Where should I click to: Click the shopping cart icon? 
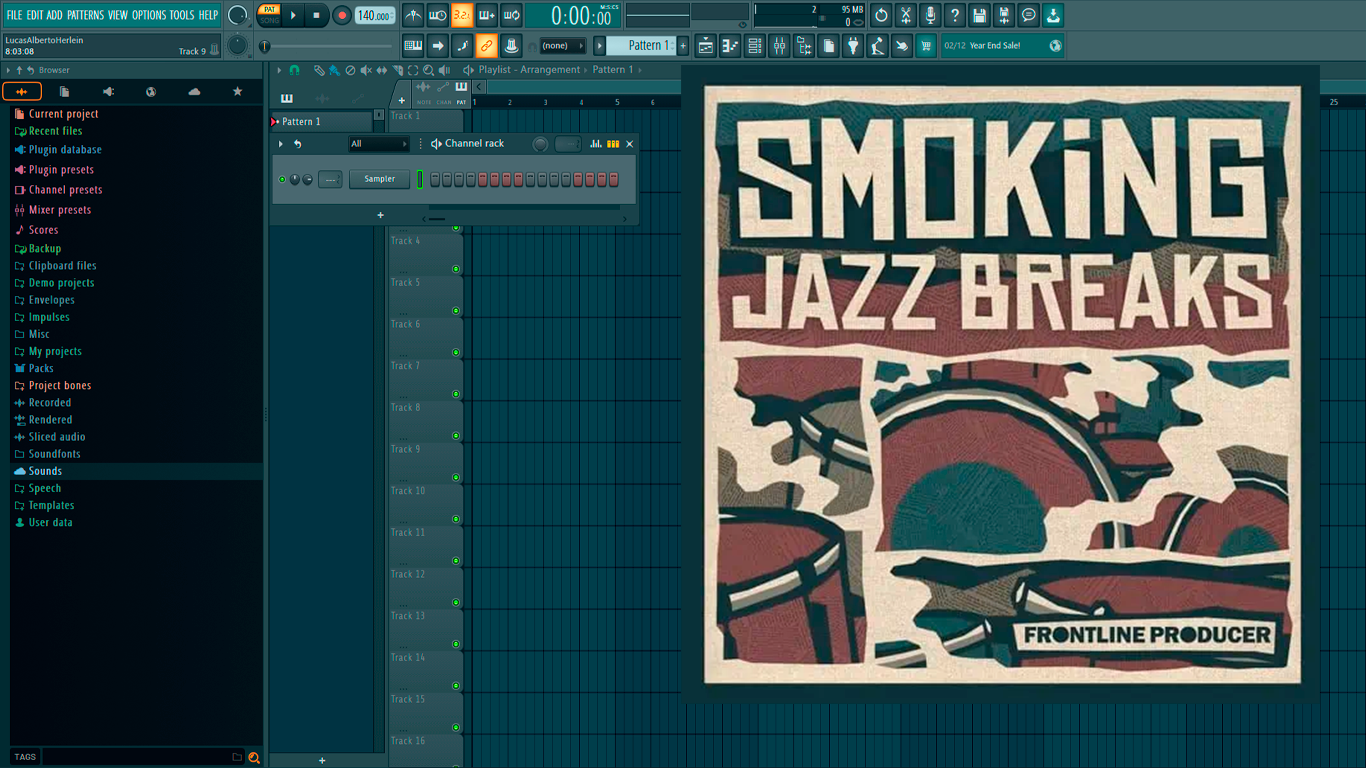[926, 46]
